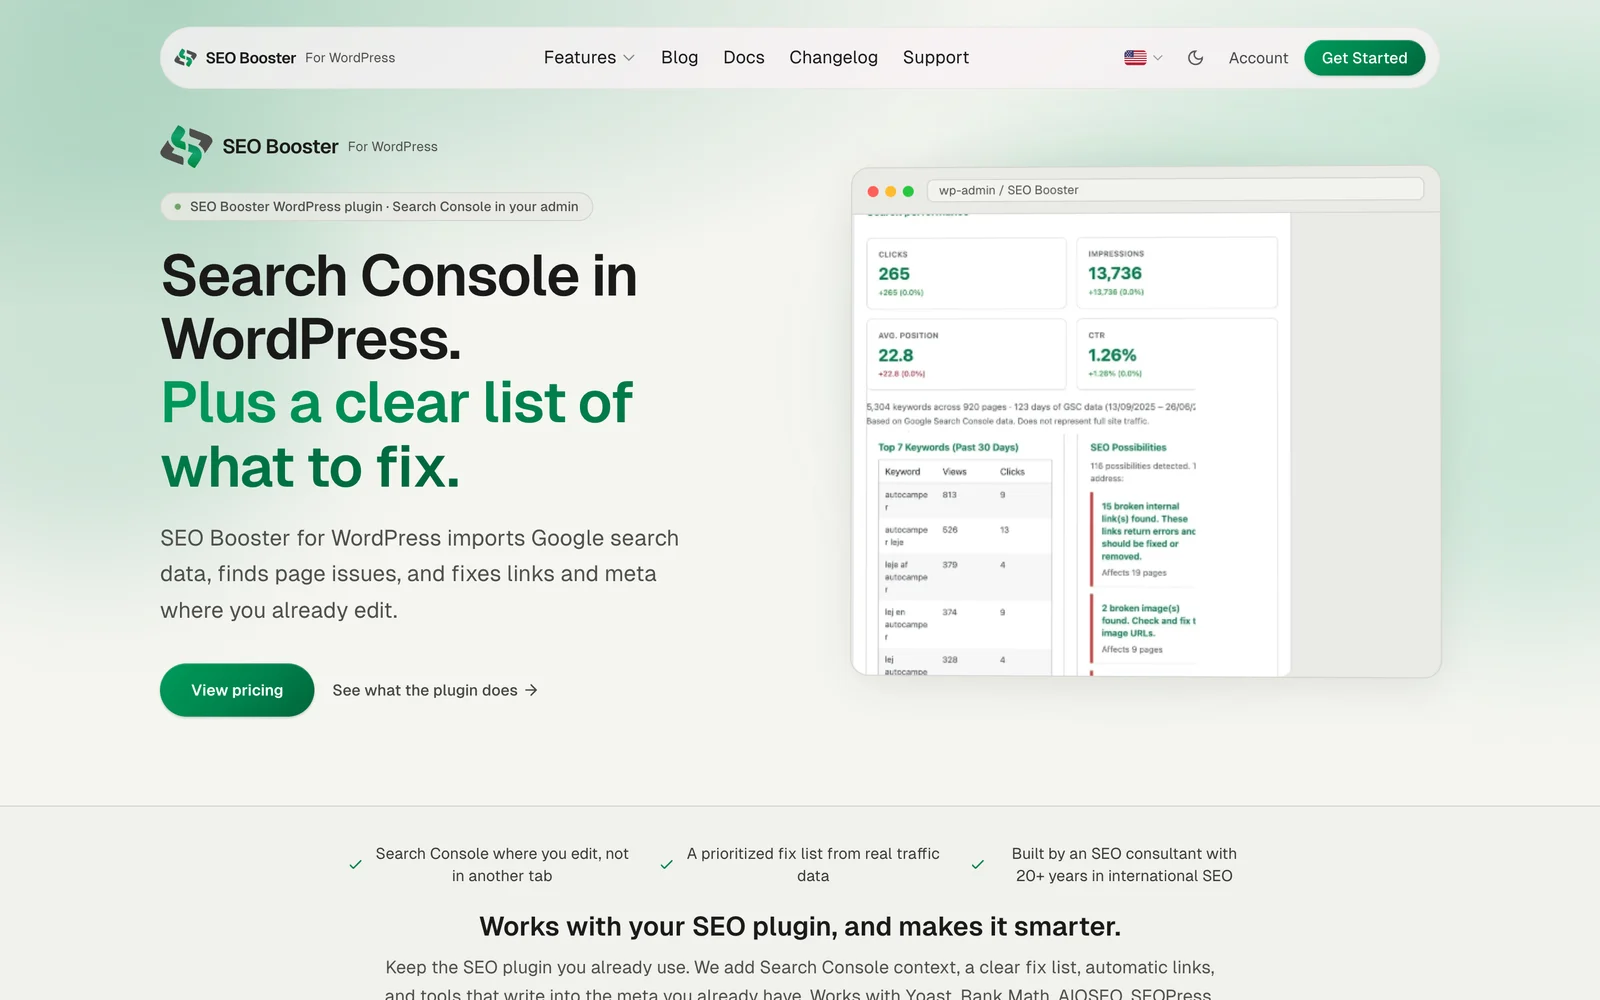Click the Keyword column header

(902, 472)
